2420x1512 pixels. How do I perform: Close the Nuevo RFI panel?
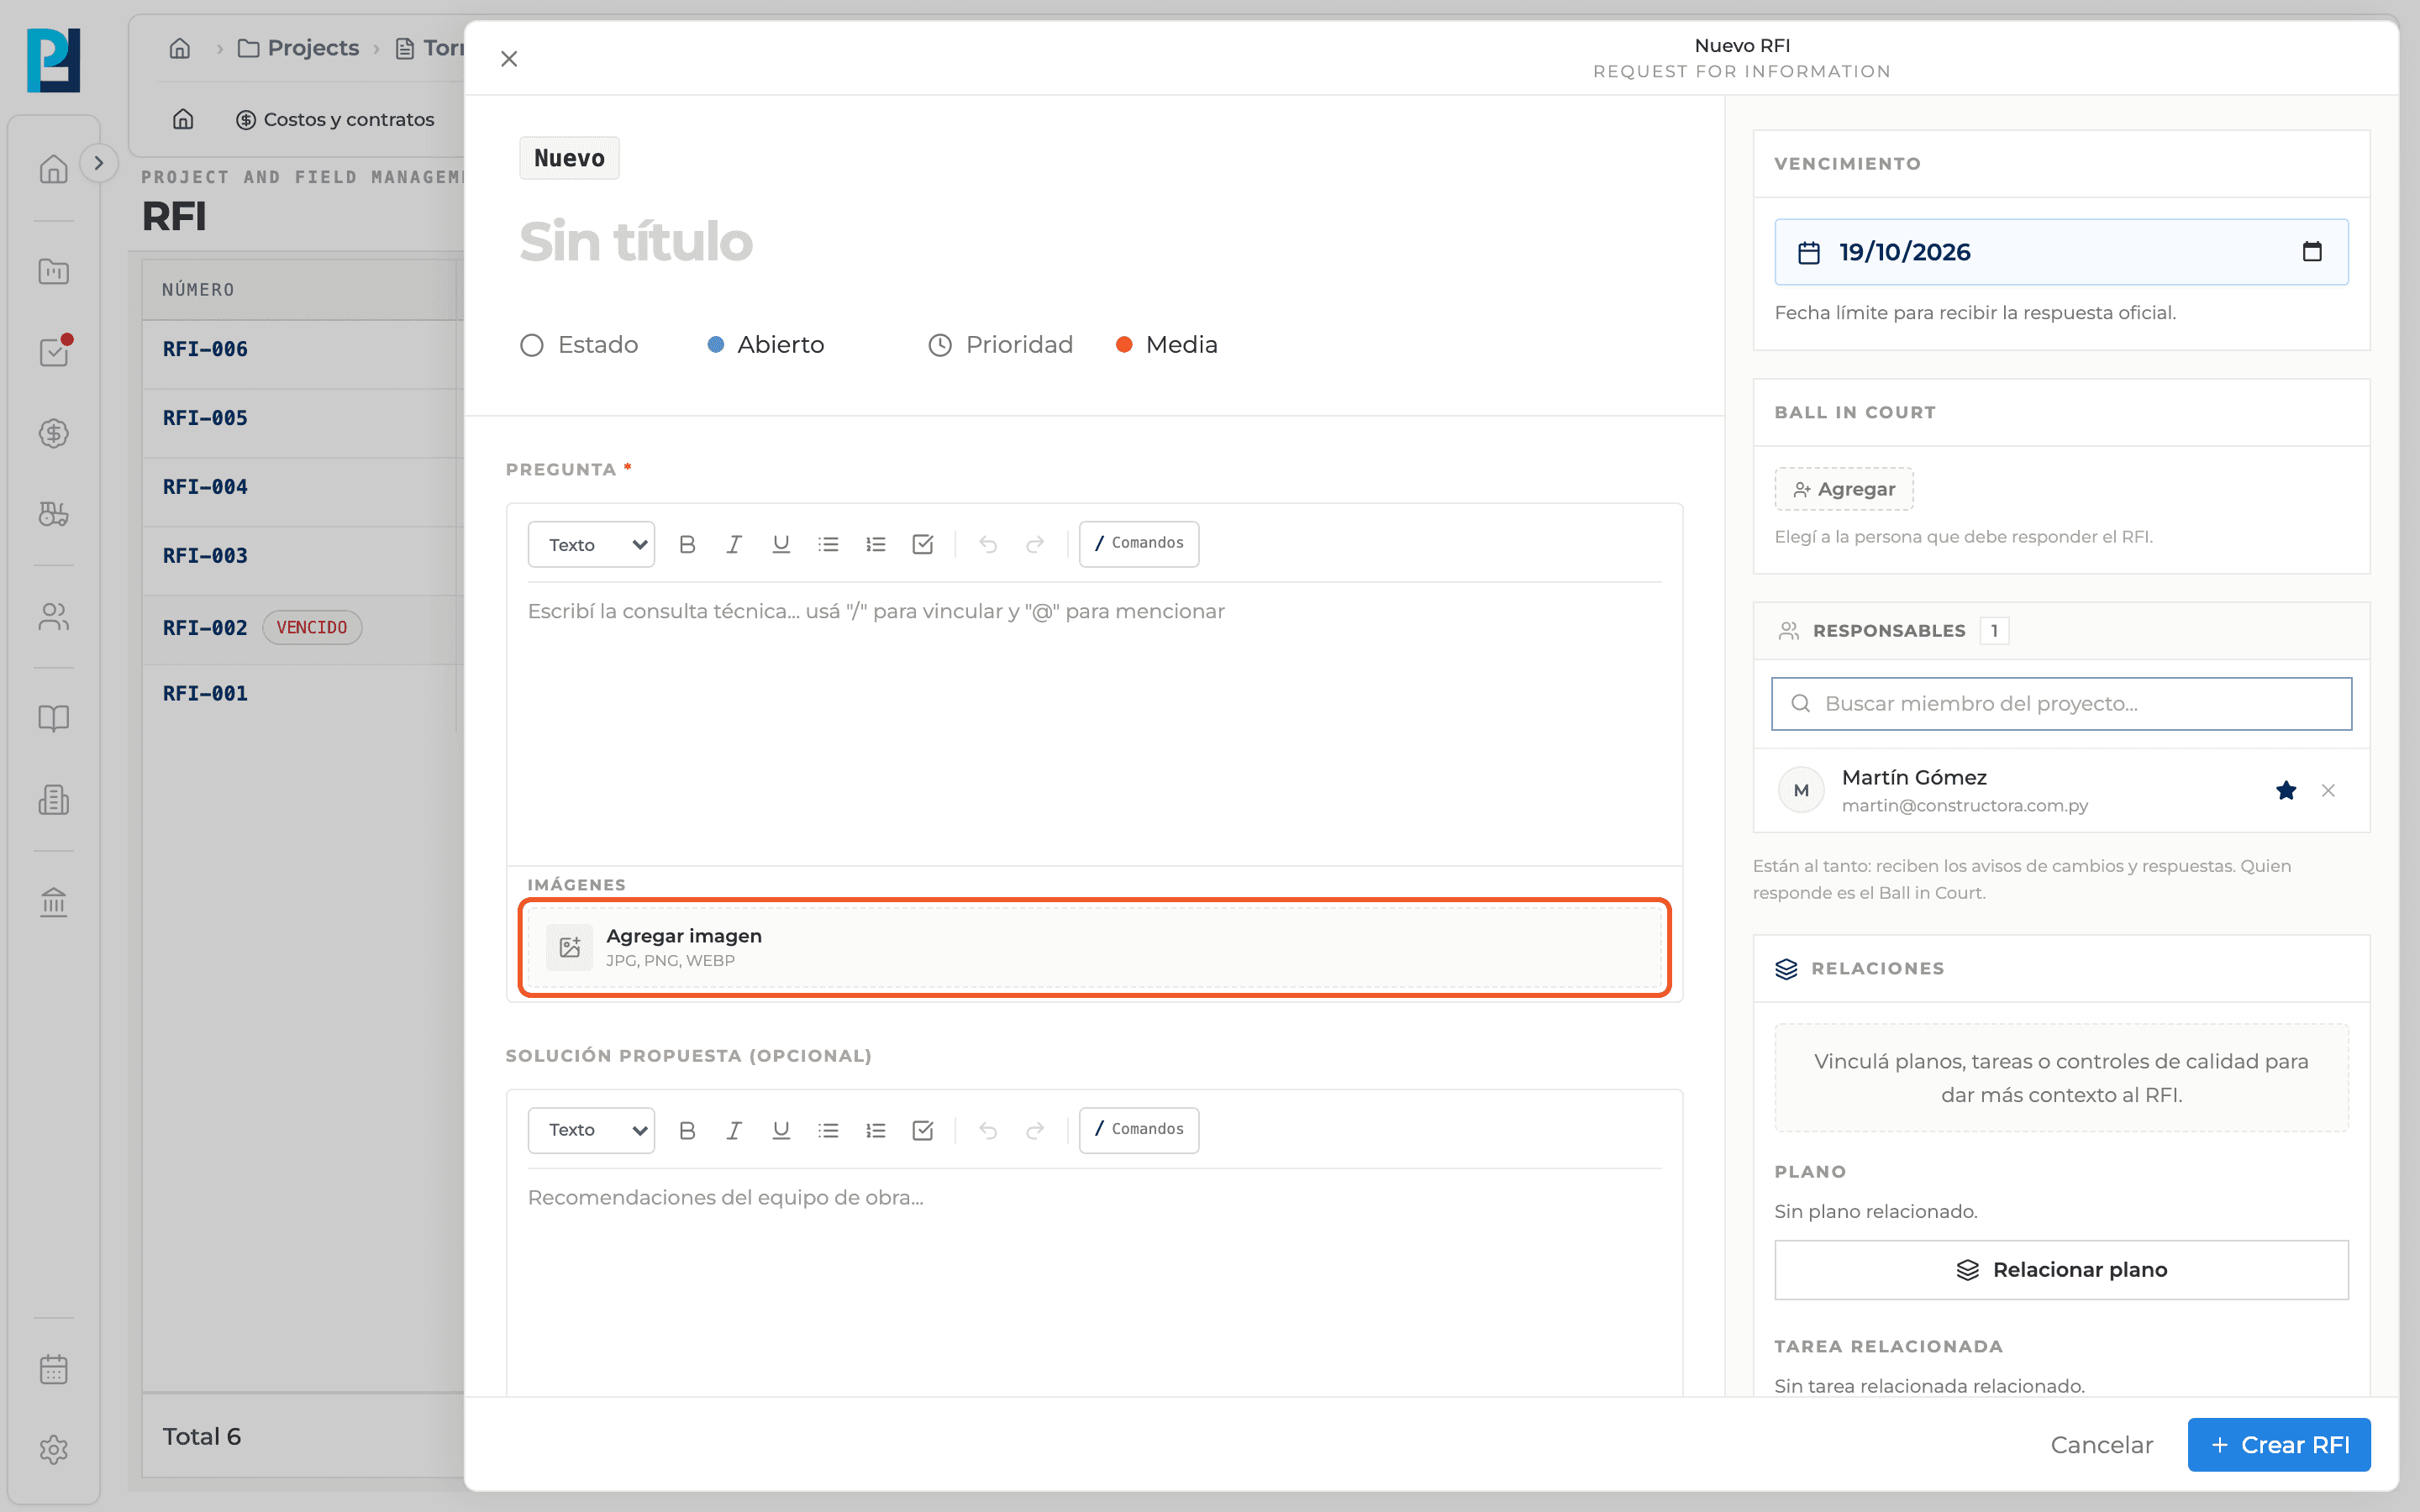[x=509, y=59]
